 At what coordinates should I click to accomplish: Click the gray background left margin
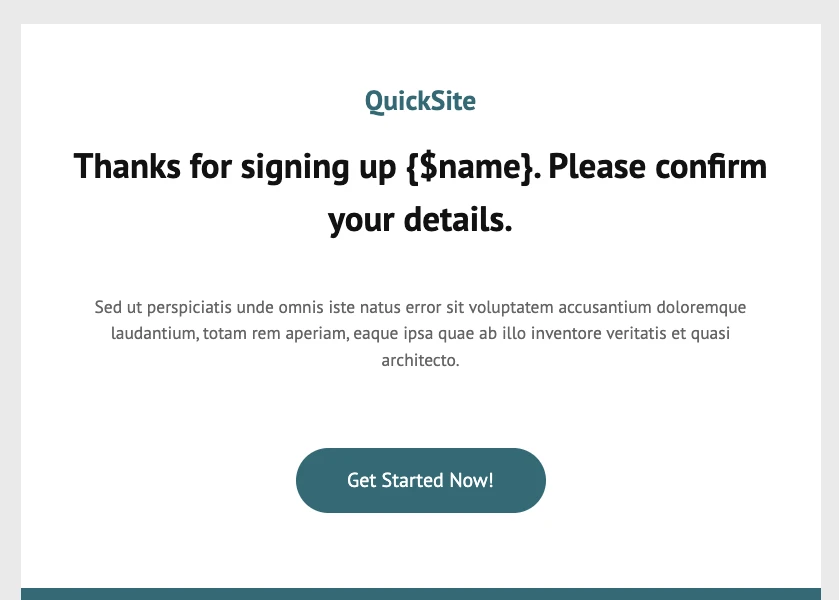coord(10,300)
